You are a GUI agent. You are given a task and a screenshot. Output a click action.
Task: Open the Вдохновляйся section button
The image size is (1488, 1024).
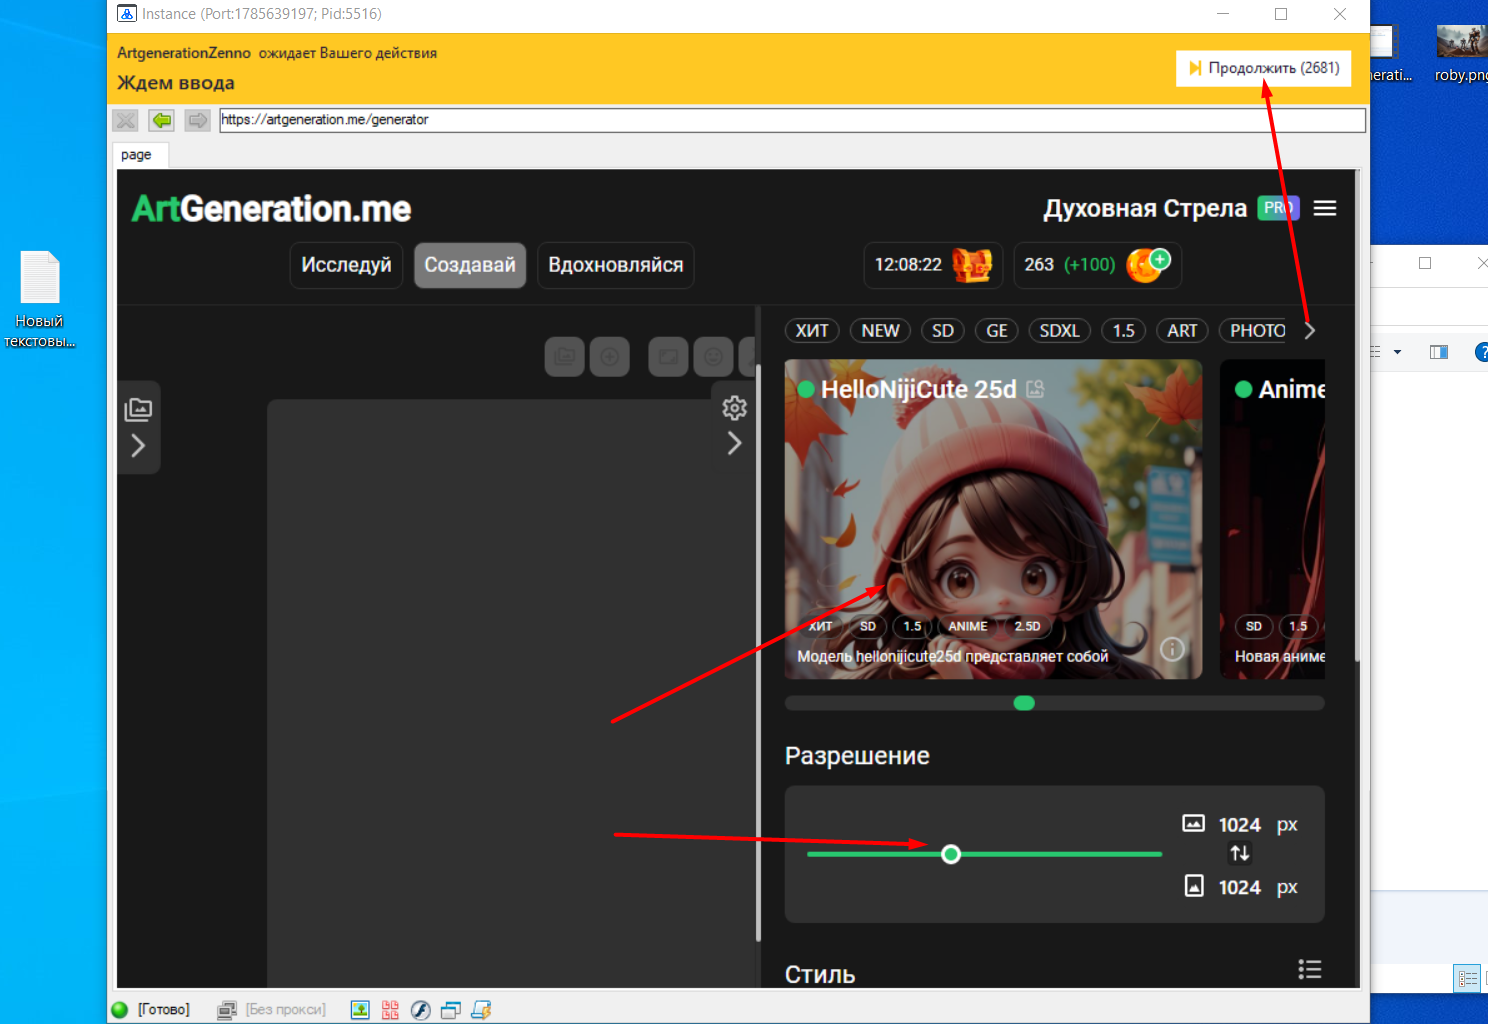pyautogui.click(x=615, y=265)
